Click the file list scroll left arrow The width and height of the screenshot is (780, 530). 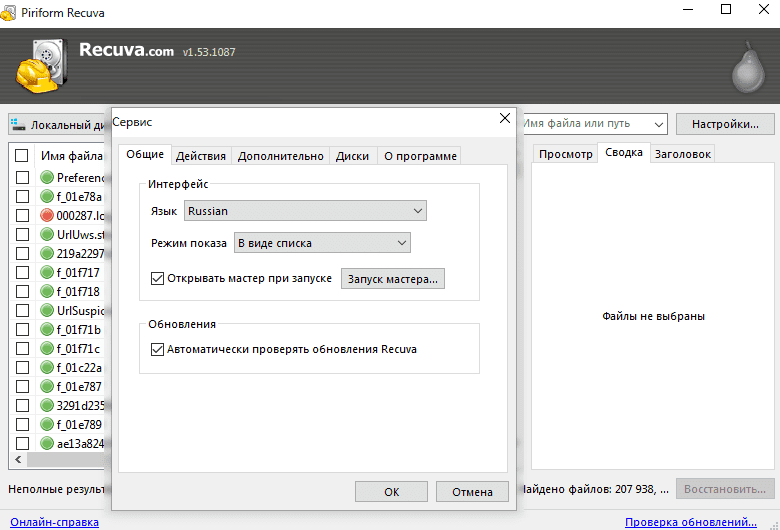tap(18, 459)
